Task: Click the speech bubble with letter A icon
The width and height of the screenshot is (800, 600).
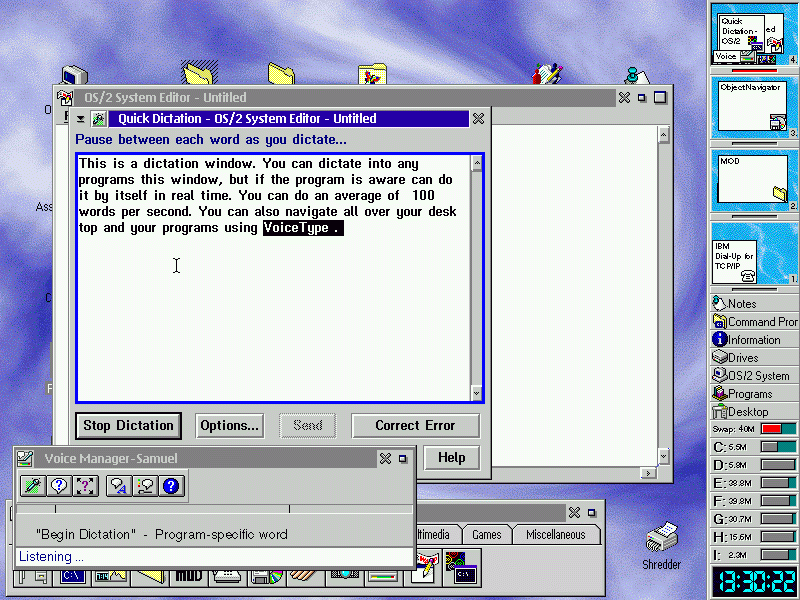Action: click(119, 486)
